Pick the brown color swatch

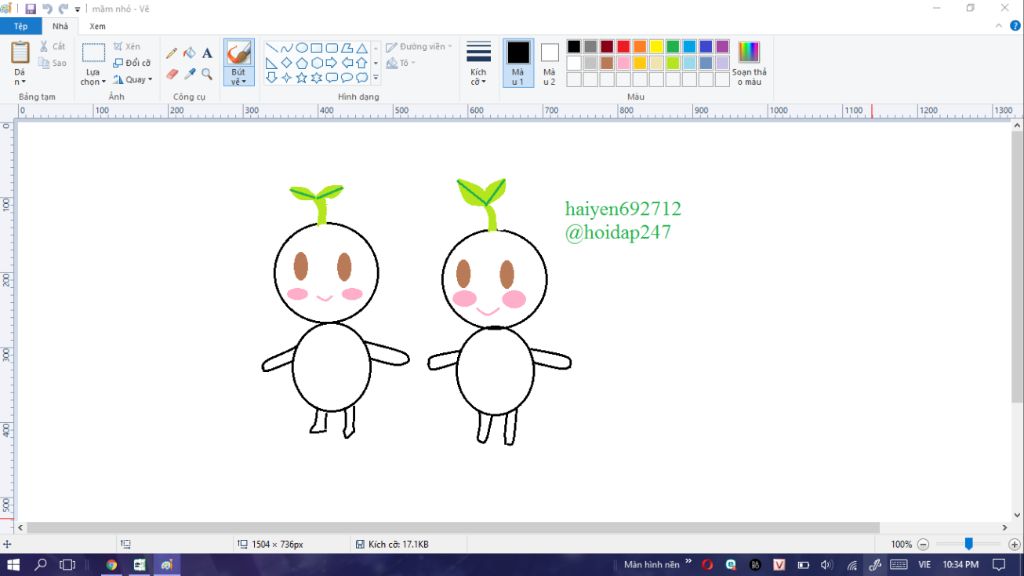tap(607, 63)
